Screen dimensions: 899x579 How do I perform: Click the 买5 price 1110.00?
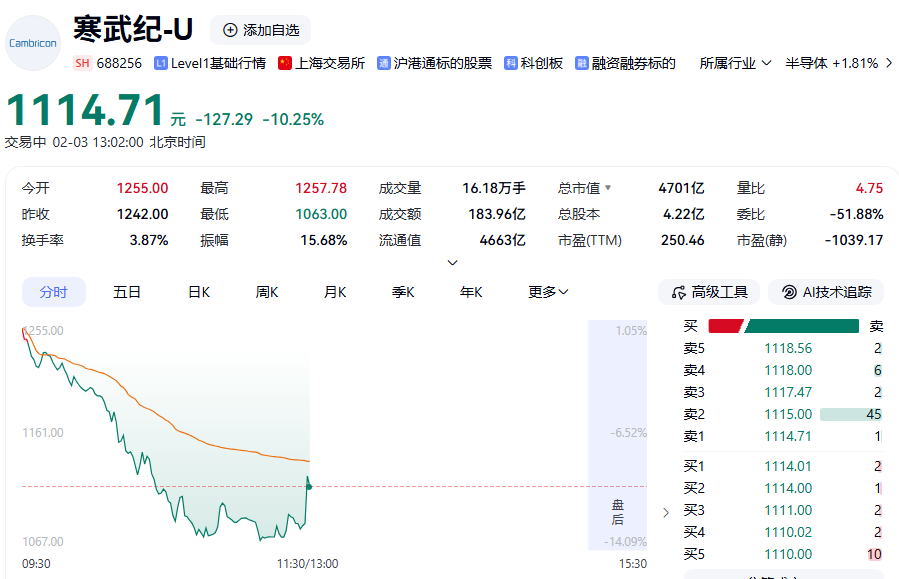coord(788,554)
